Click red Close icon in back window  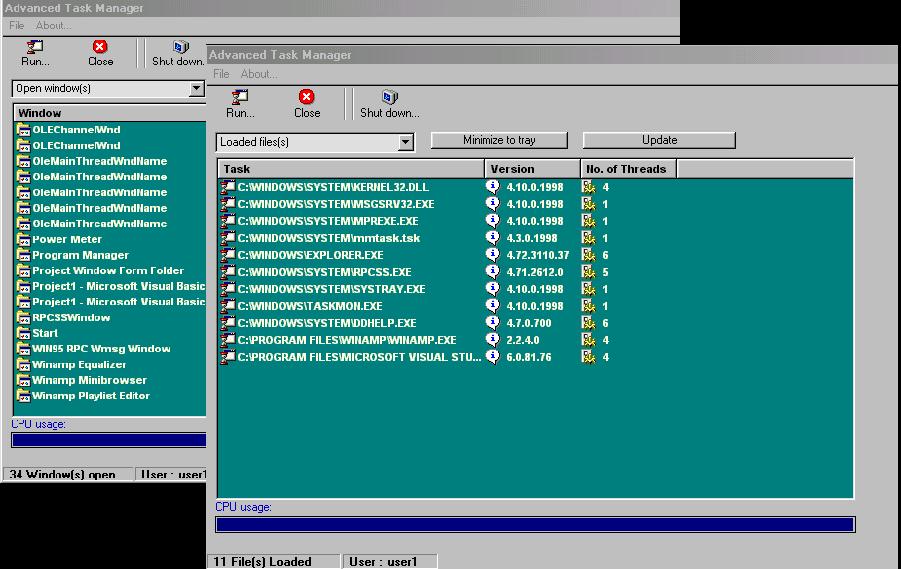pos(100,47)
